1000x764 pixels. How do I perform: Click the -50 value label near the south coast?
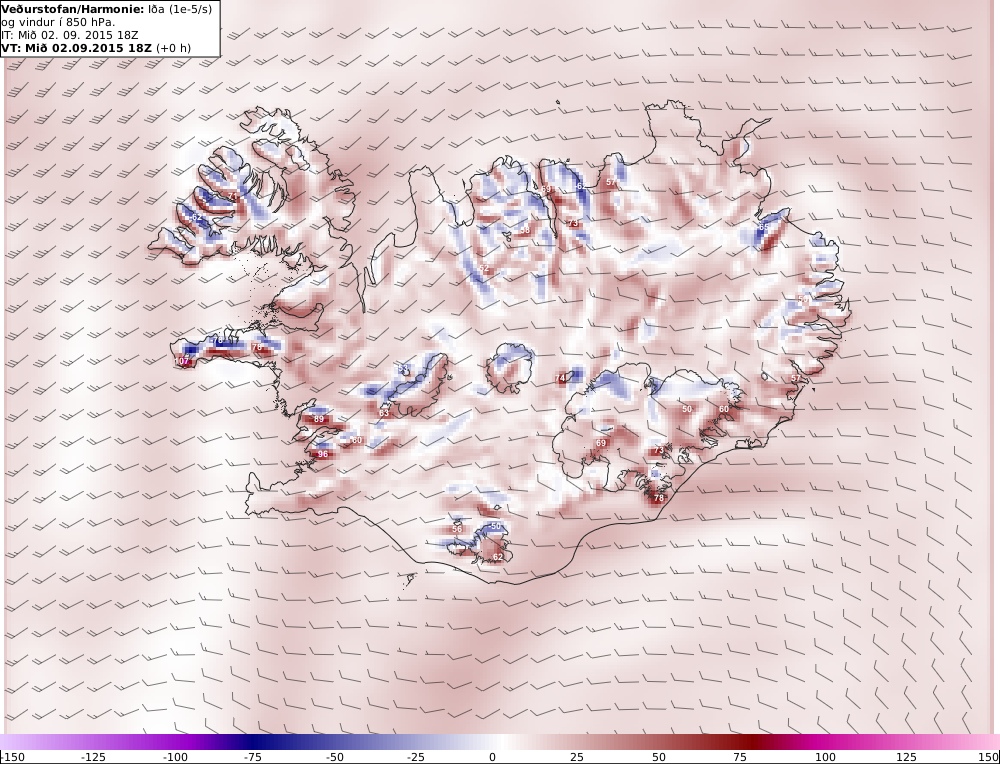(495, 526)
